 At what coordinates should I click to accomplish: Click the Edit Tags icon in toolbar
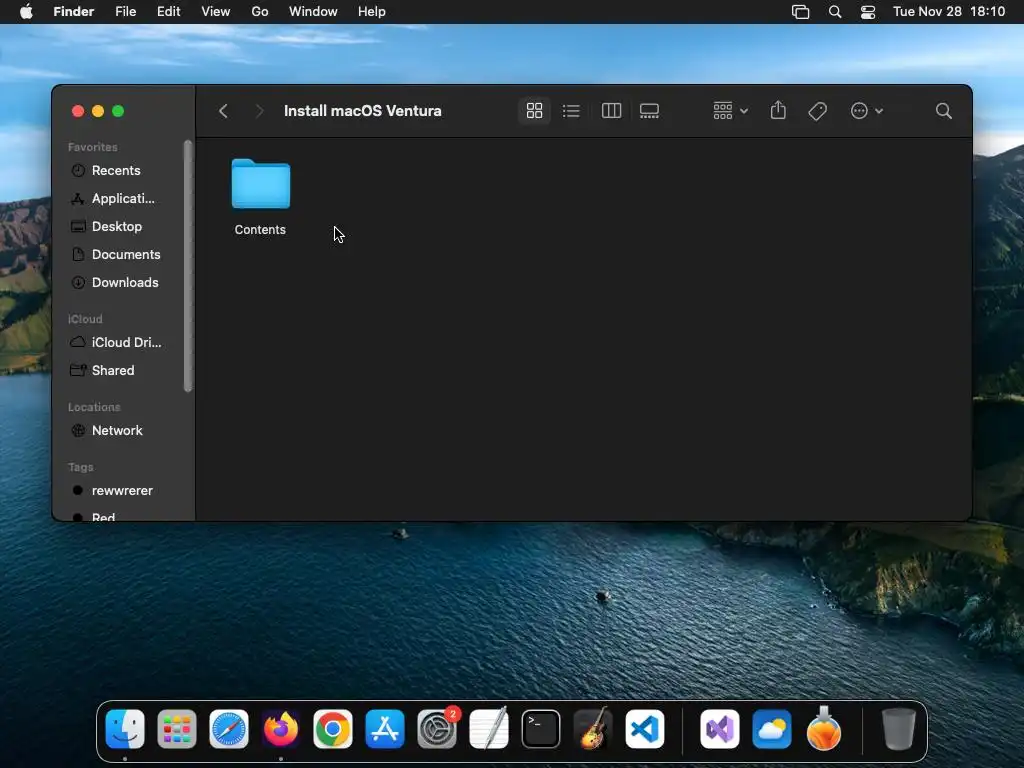tap(818, 111)
